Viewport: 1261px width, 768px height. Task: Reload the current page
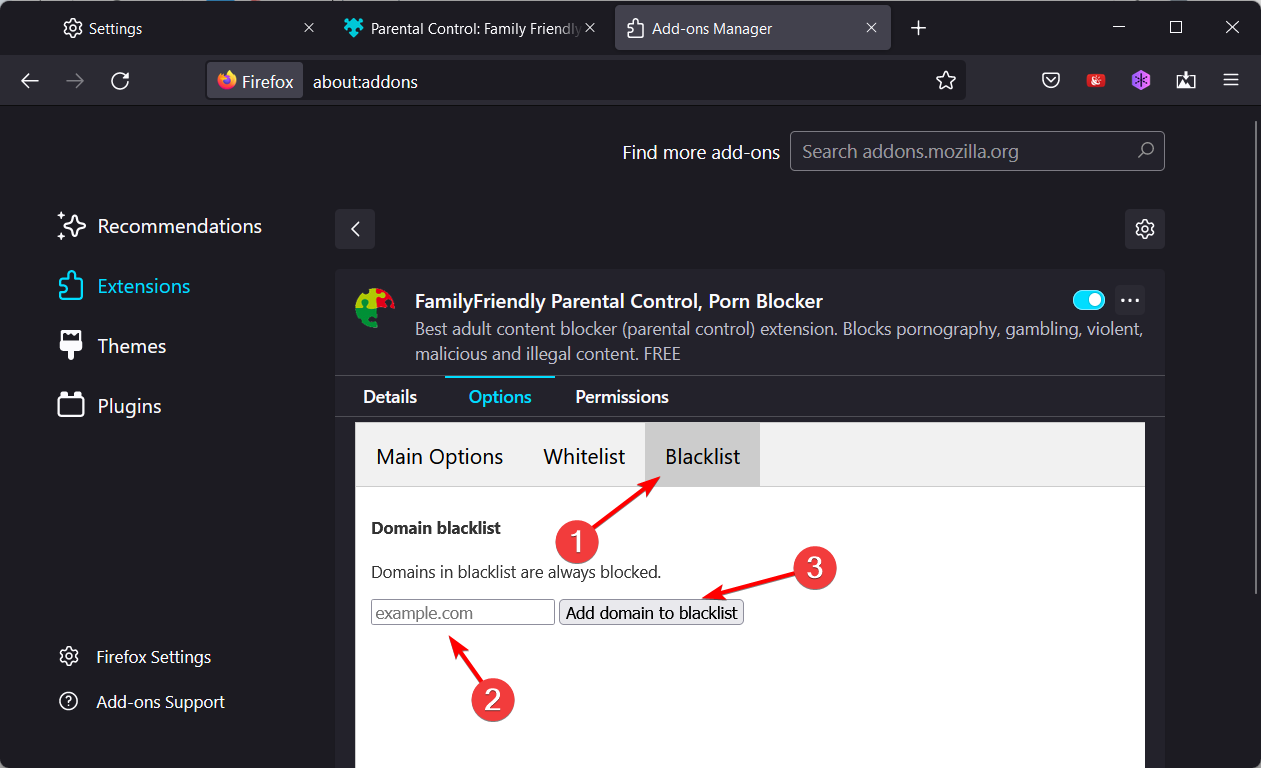tap(120, 81)
